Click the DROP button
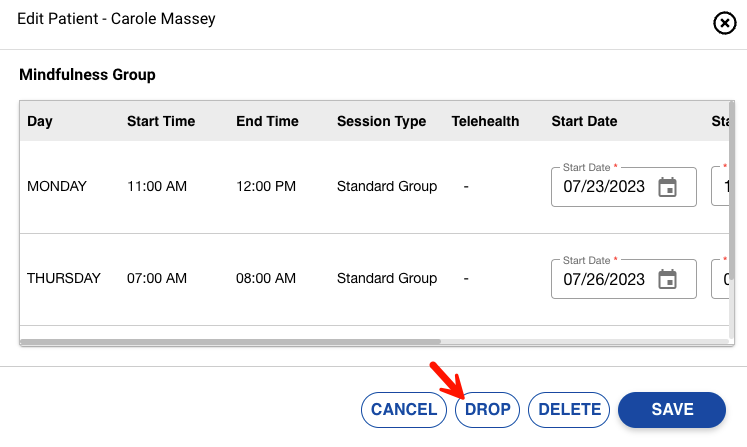This screenshot has width=747, height=447. (488, 409)
